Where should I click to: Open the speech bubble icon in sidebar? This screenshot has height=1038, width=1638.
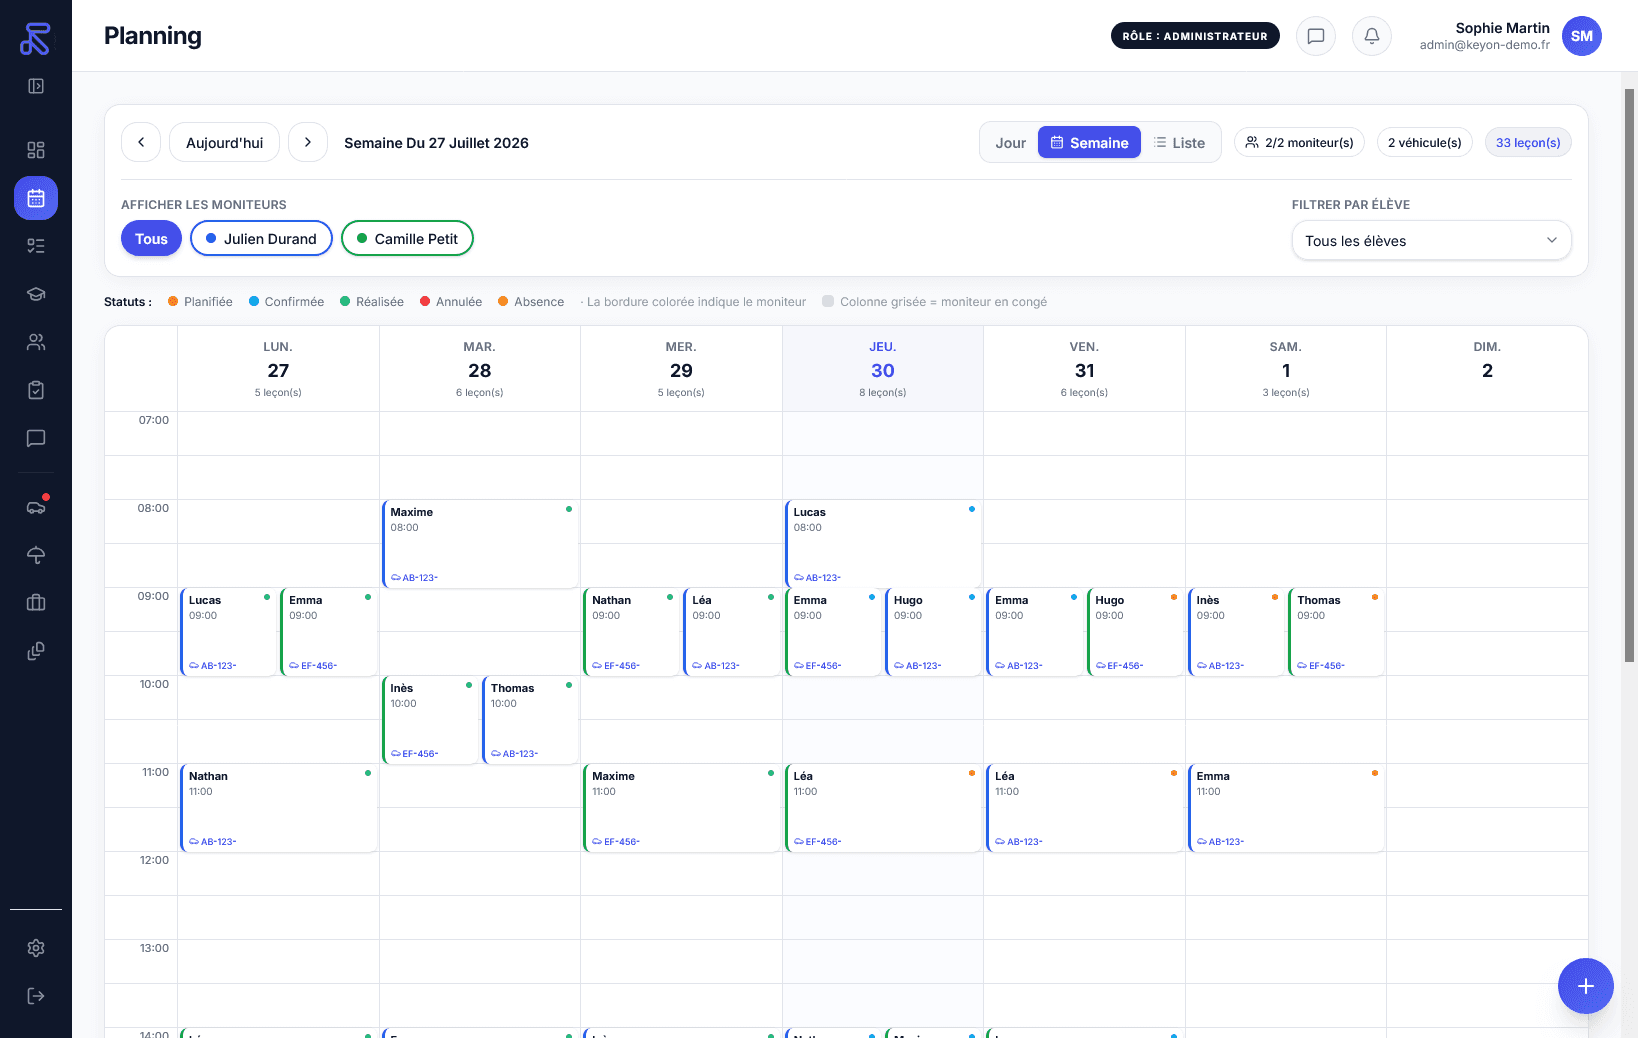36,438
